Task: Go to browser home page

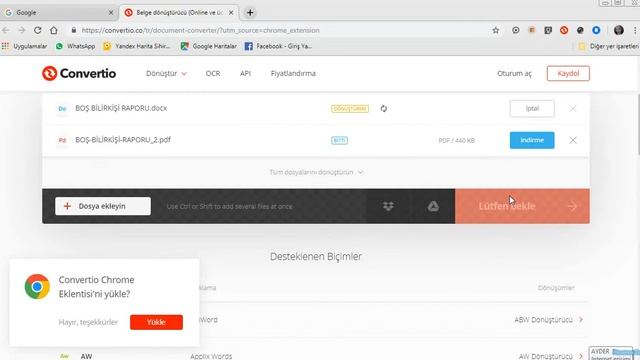Action: (x=53, y=30)
